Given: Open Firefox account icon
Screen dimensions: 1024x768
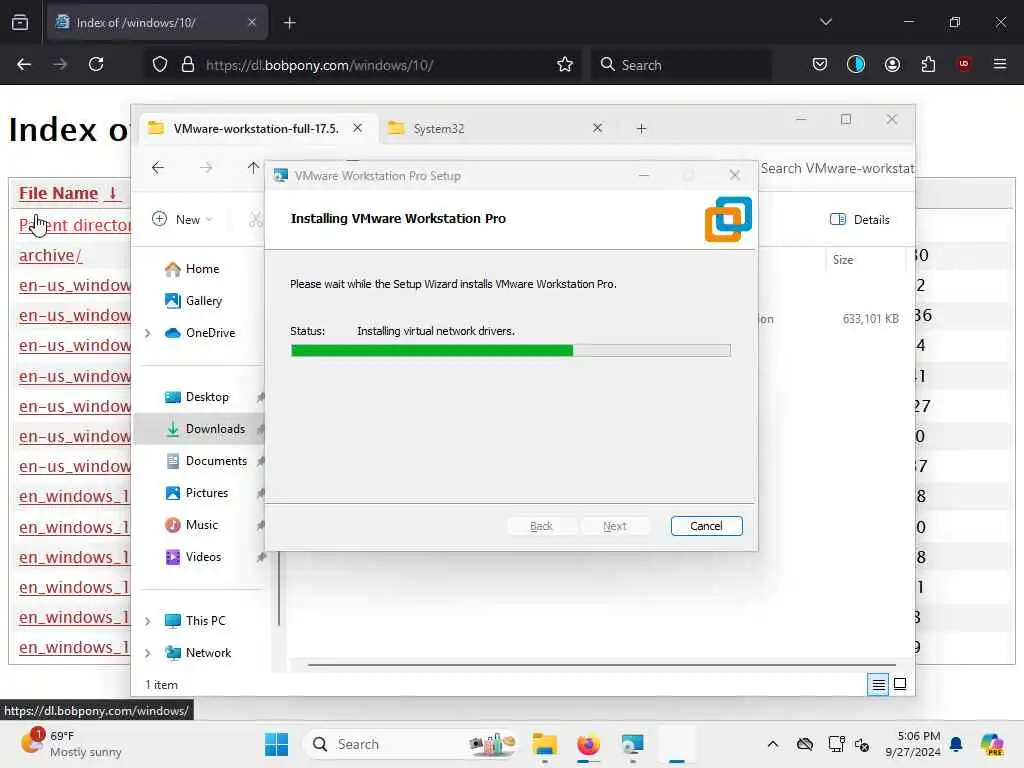Looking at the screenshot, I should (892, 64).
